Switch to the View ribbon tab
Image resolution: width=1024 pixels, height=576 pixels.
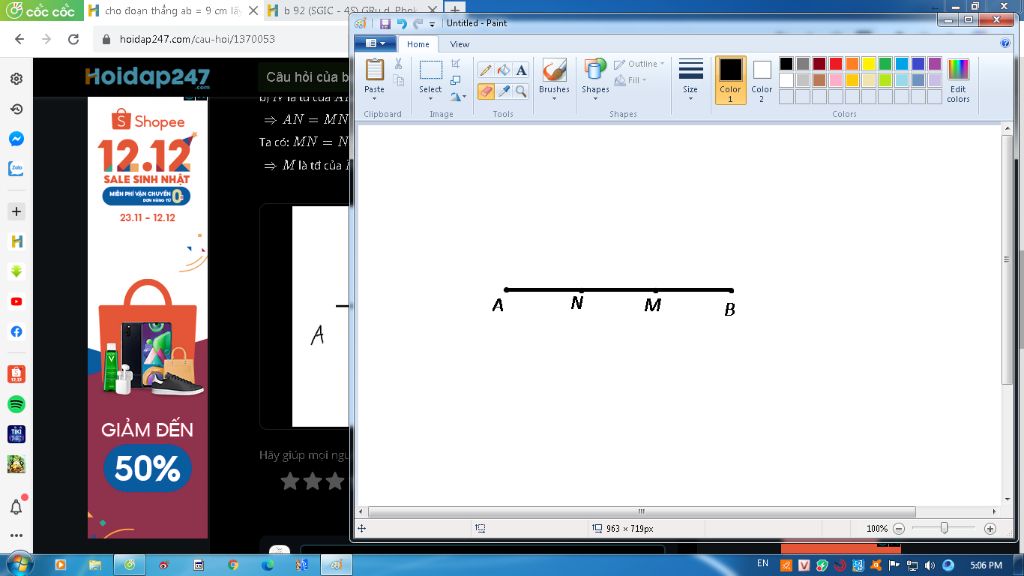coord(459,44)
